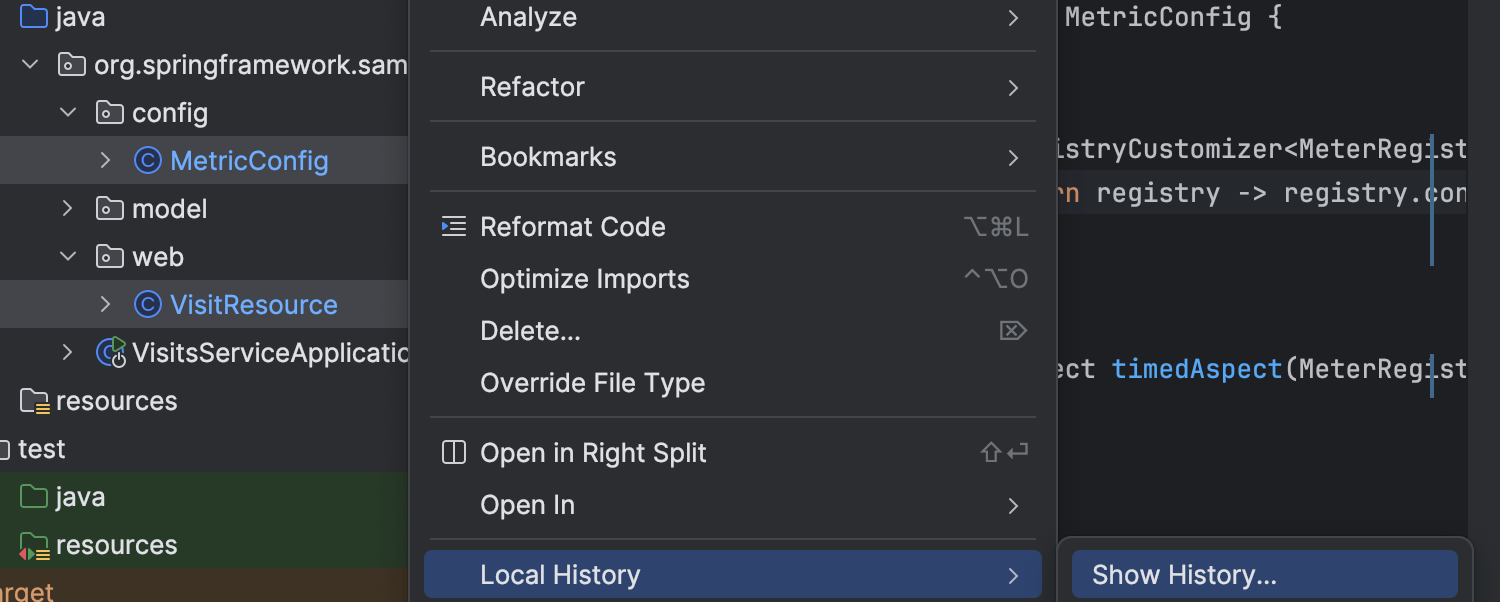The width and height of the screenshot is (1500, 602).
Task: Click the MetricConfig class icon
Action: click(x=148, y=161)
